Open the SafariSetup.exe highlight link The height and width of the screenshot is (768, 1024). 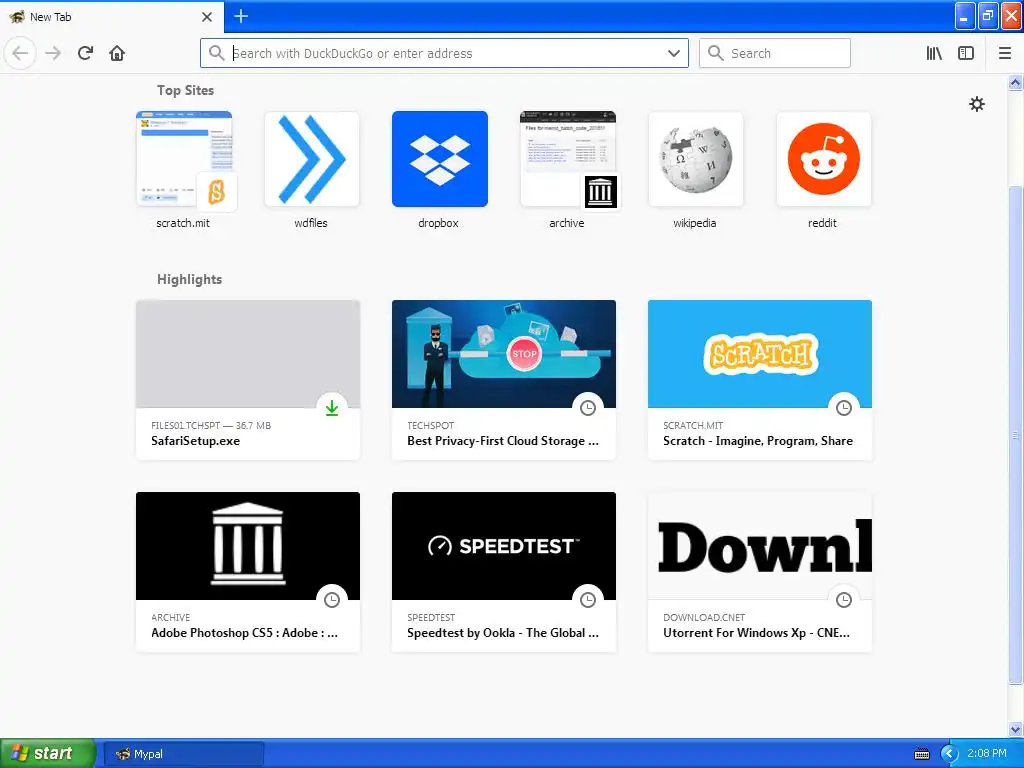coord(195,441)
